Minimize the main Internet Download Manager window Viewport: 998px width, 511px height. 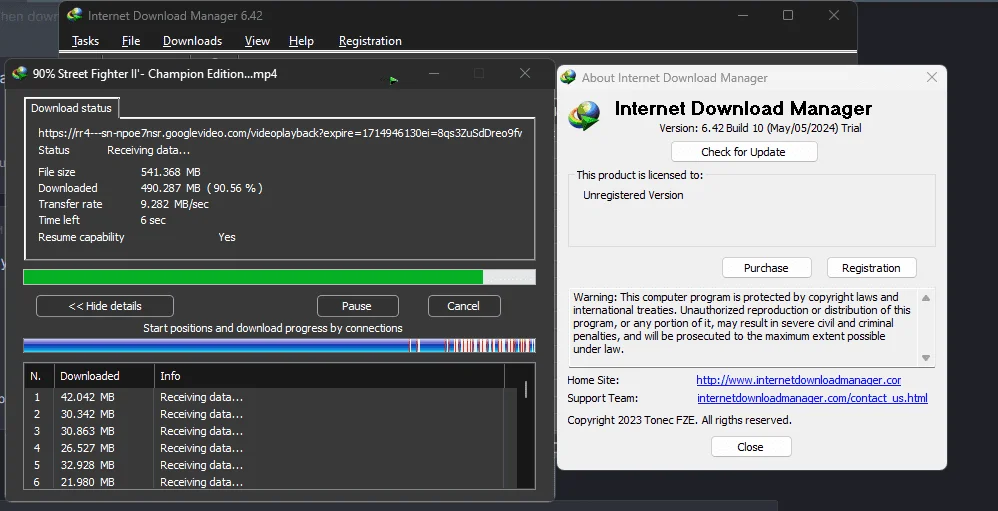(743, 15)
